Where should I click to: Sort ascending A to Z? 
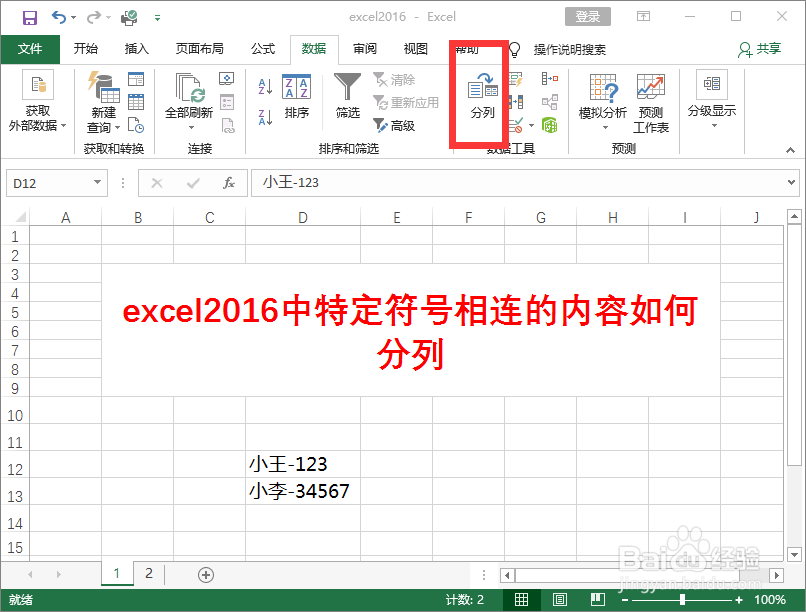(265, 86)
